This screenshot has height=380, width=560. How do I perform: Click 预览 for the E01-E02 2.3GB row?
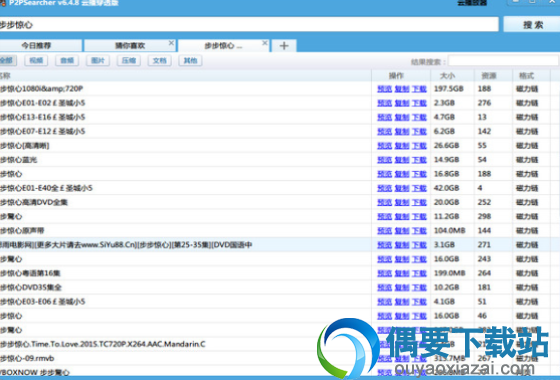(385, 103)
